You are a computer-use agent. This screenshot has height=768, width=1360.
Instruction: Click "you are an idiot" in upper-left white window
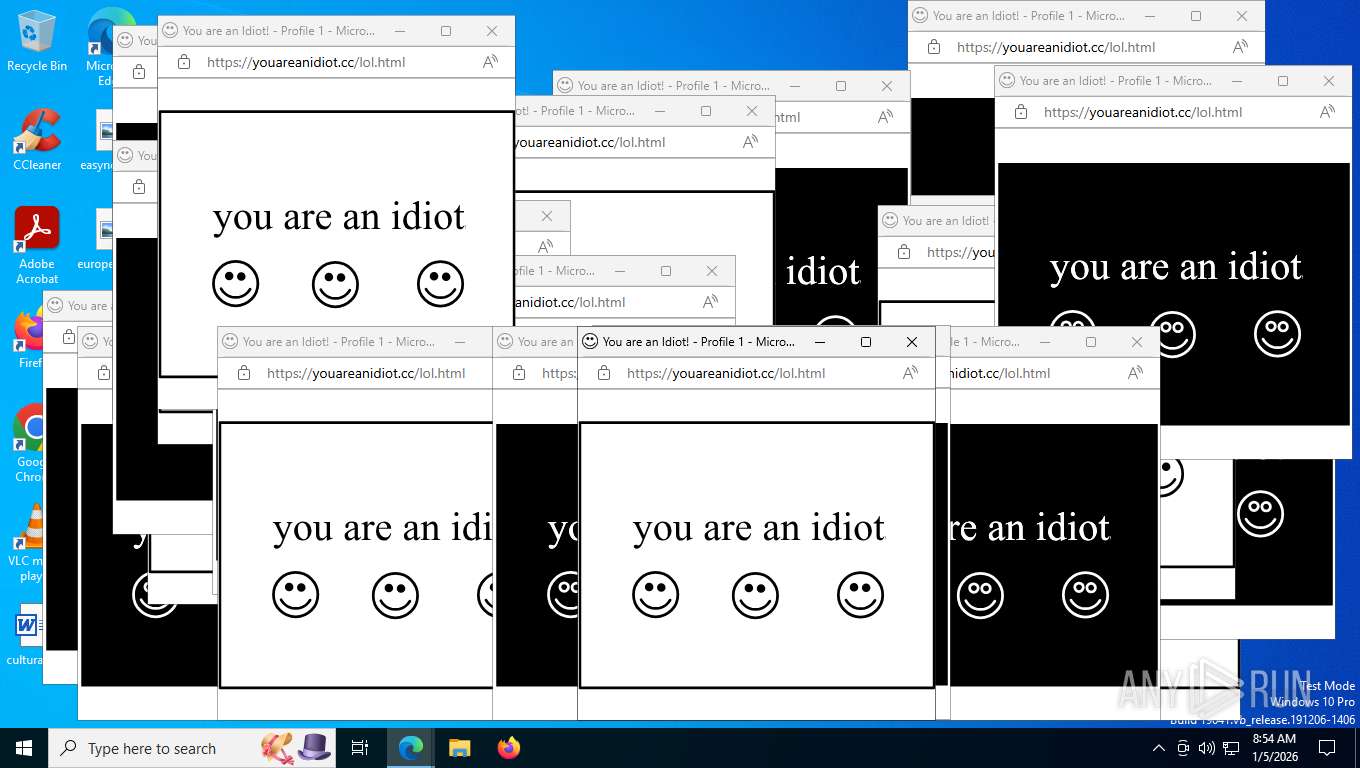[x=339, y=216]
